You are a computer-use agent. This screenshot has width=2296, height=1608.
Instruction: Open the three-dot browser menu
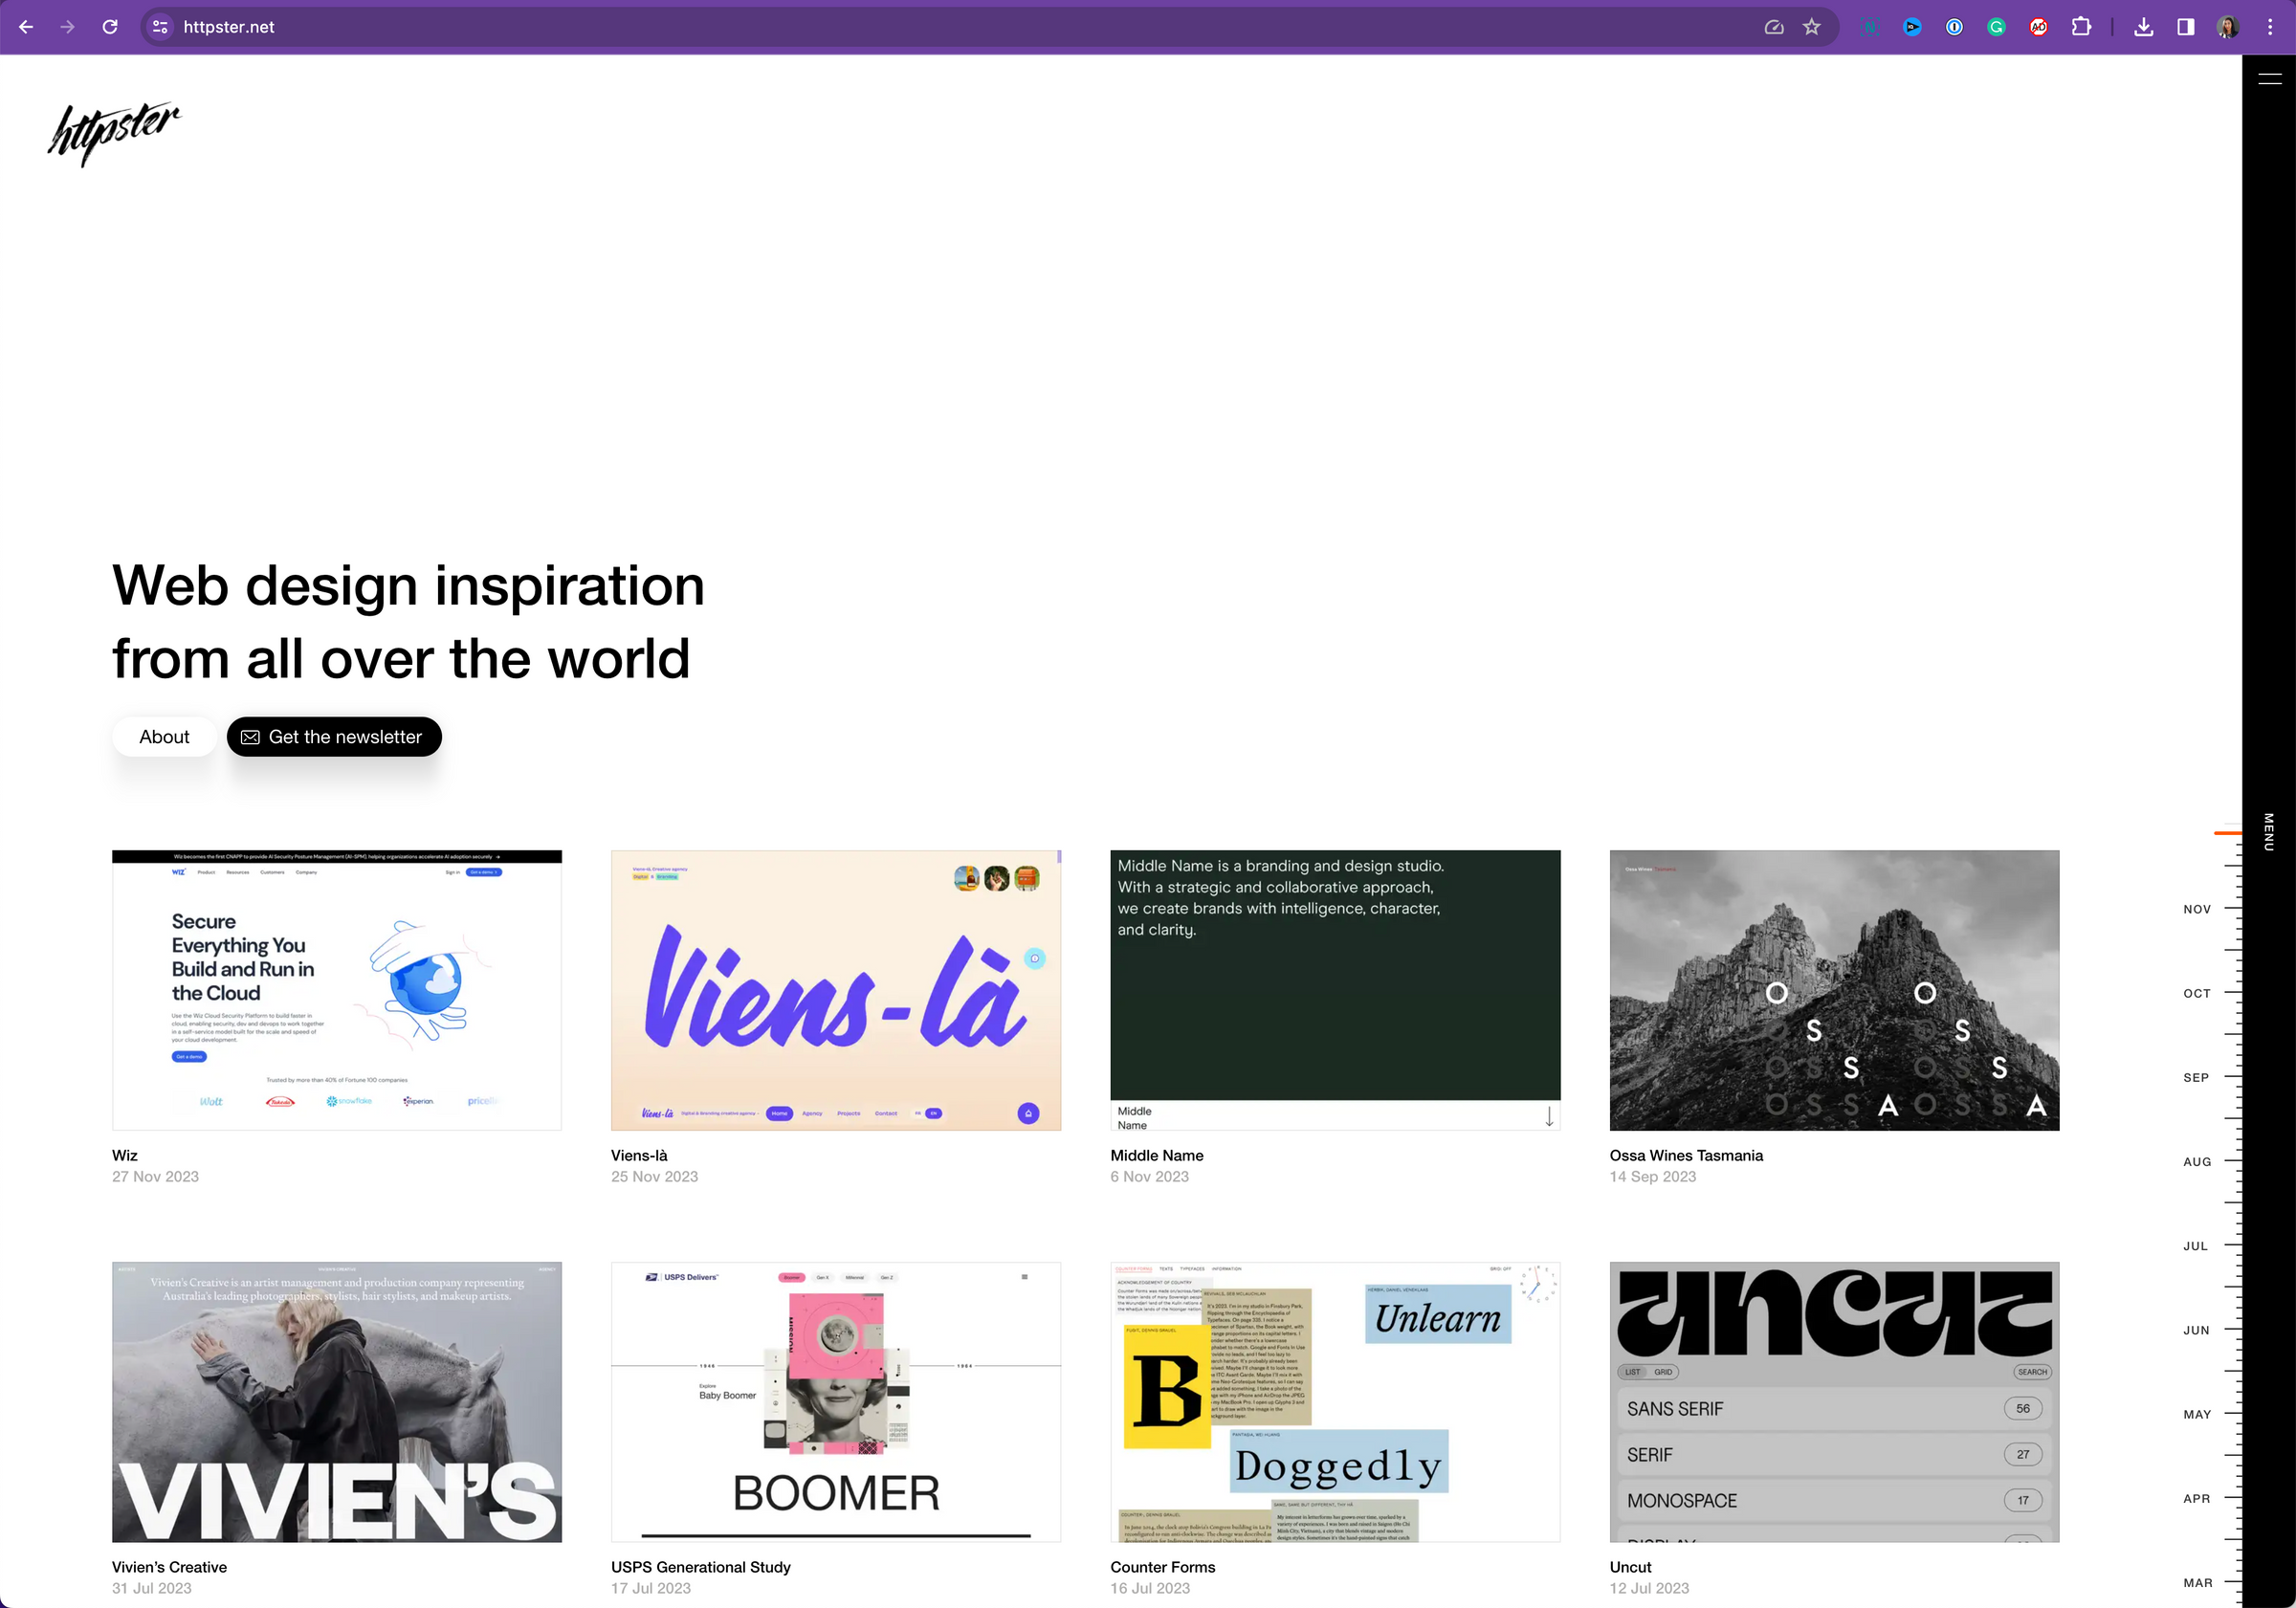pyautogui.click(x=2269, y=27)
